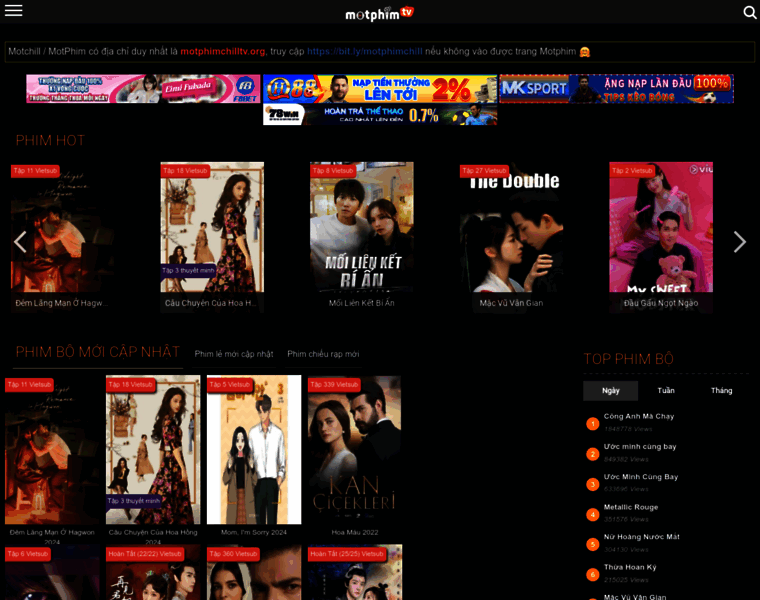The image size is (760, 600).
Task: Click the FBBET Eimi Fukada banner ad
Action: pos(143,89)
